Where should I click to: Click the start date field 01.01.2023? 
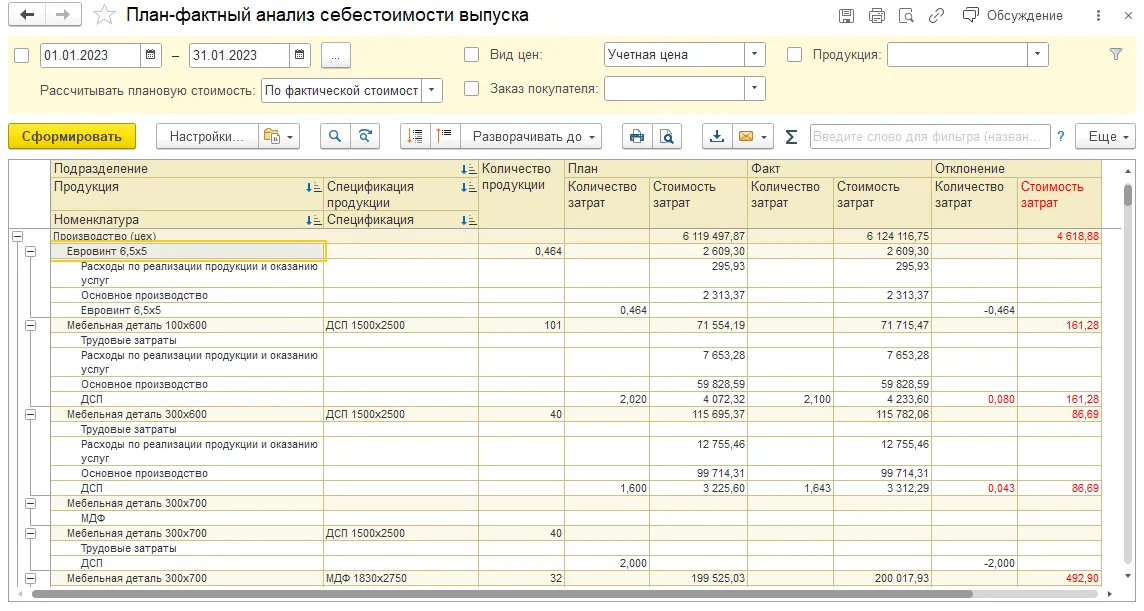[90, 55]
